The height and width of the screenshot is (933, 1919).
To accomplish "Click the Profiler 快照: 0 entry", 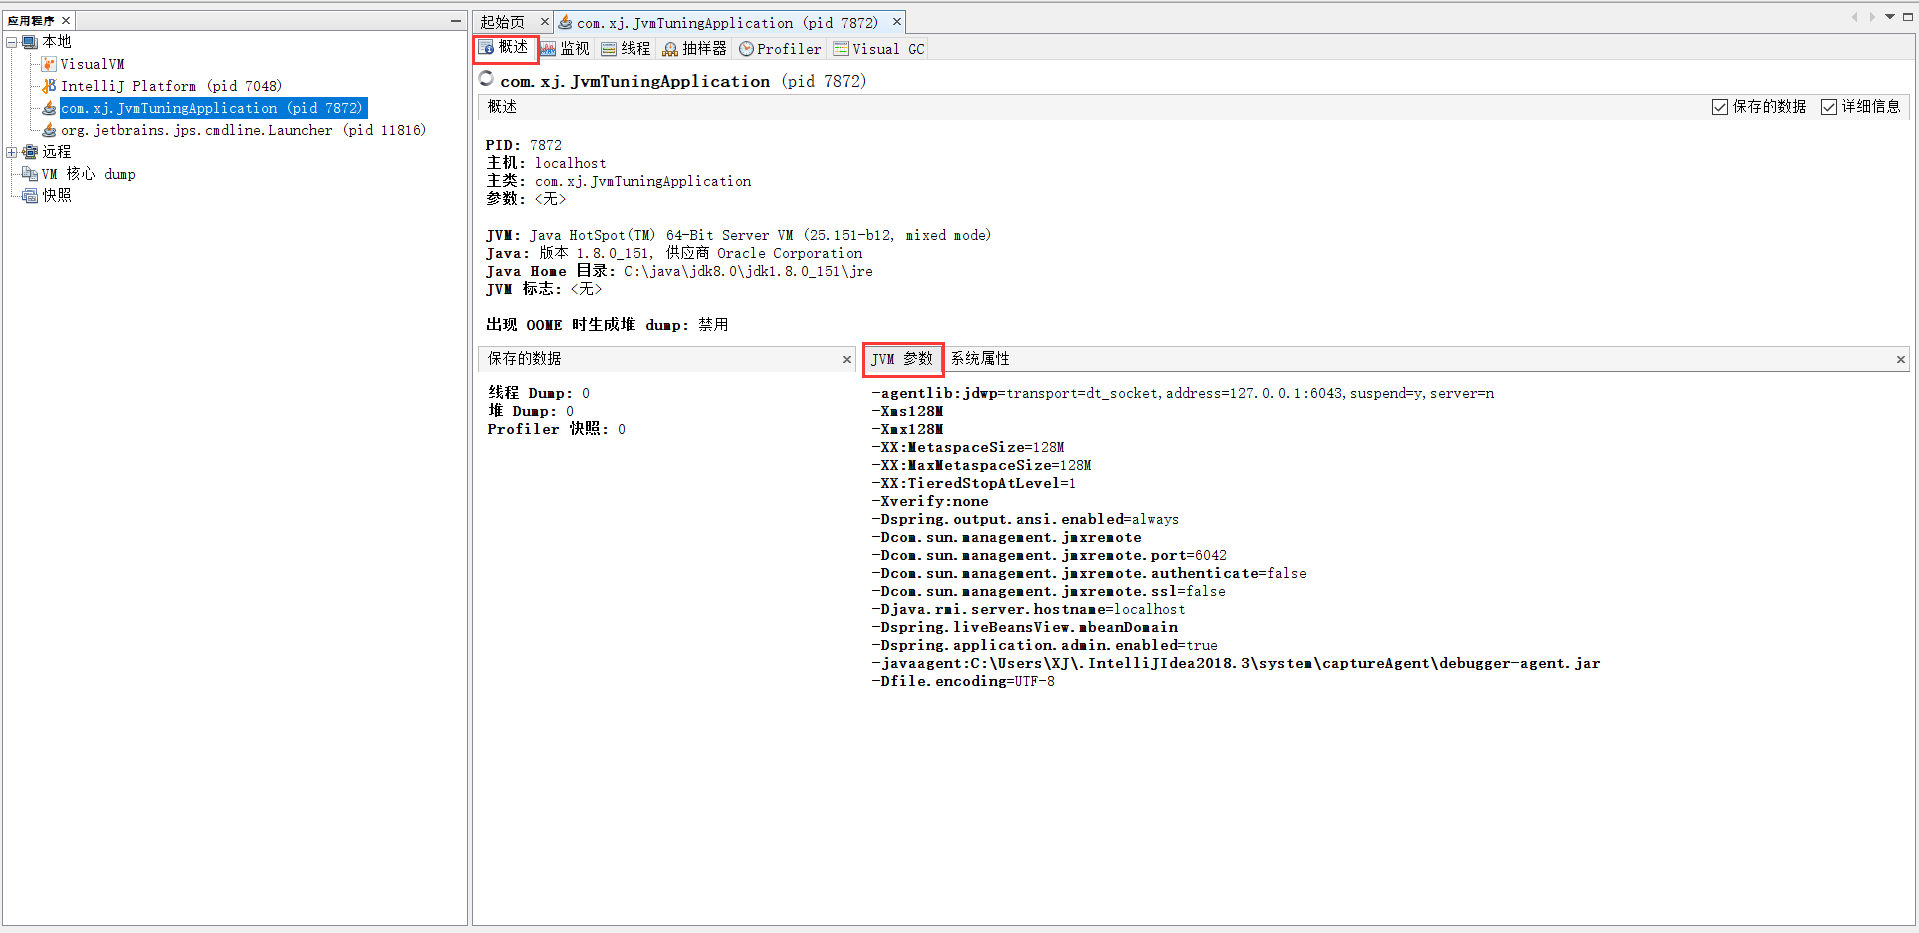I will (557, 429).
